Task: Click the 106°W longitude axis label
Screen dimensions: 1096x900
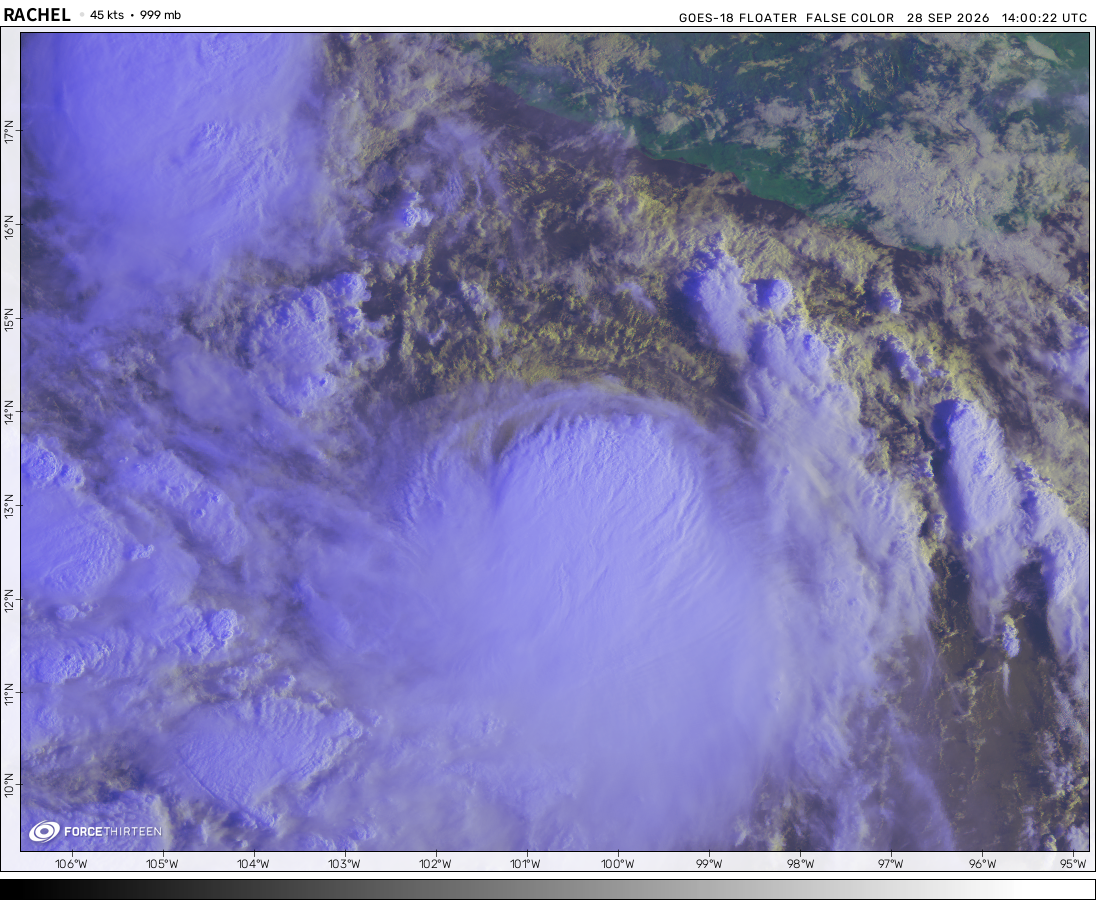Action: click(x=71, y=864)
